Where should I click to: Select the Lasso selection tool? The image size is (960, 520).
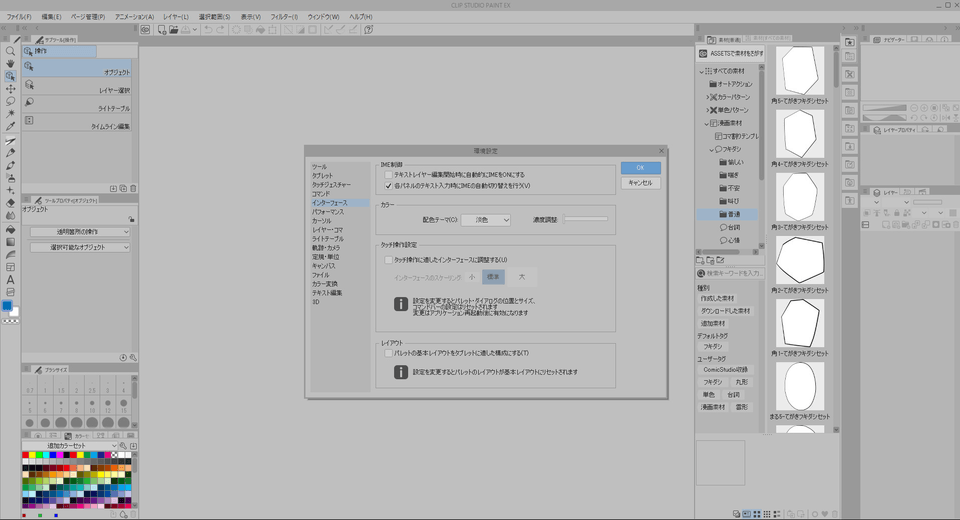pyautogui.click(x=10, y=101)
